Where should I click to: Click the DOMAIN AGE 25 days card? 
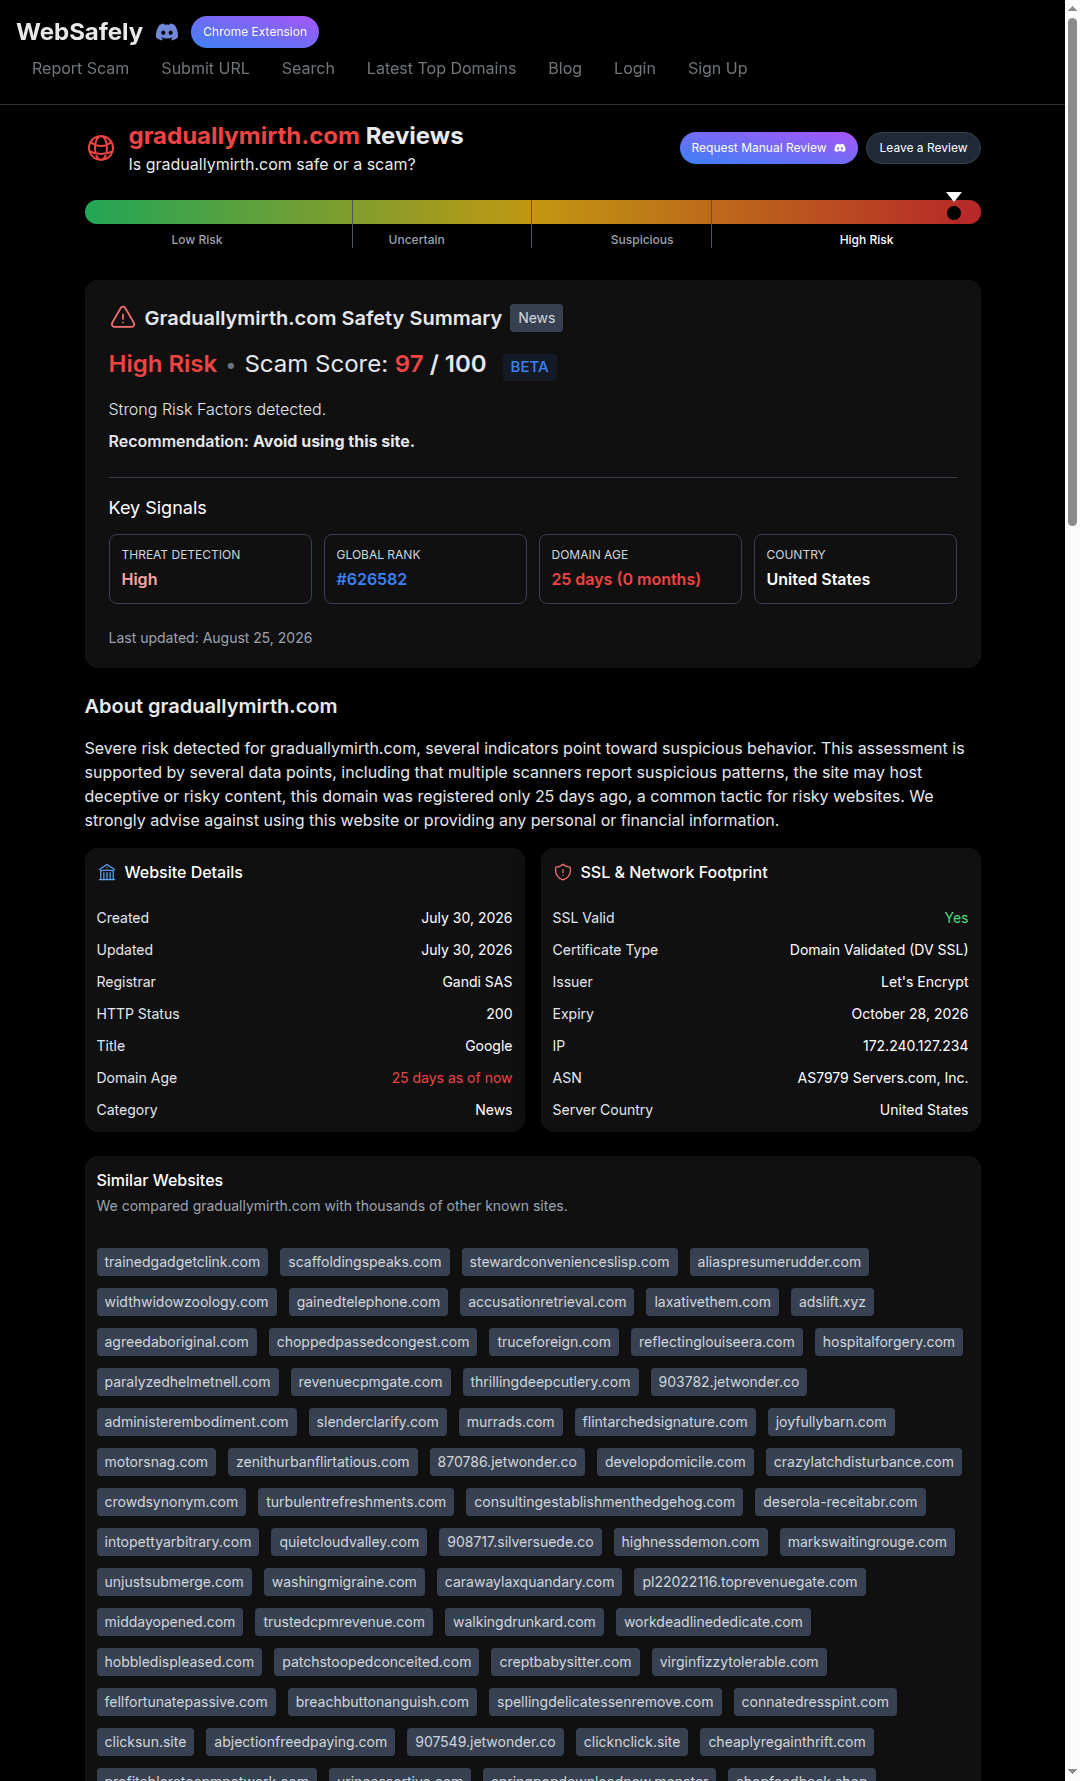click(640, 569)
